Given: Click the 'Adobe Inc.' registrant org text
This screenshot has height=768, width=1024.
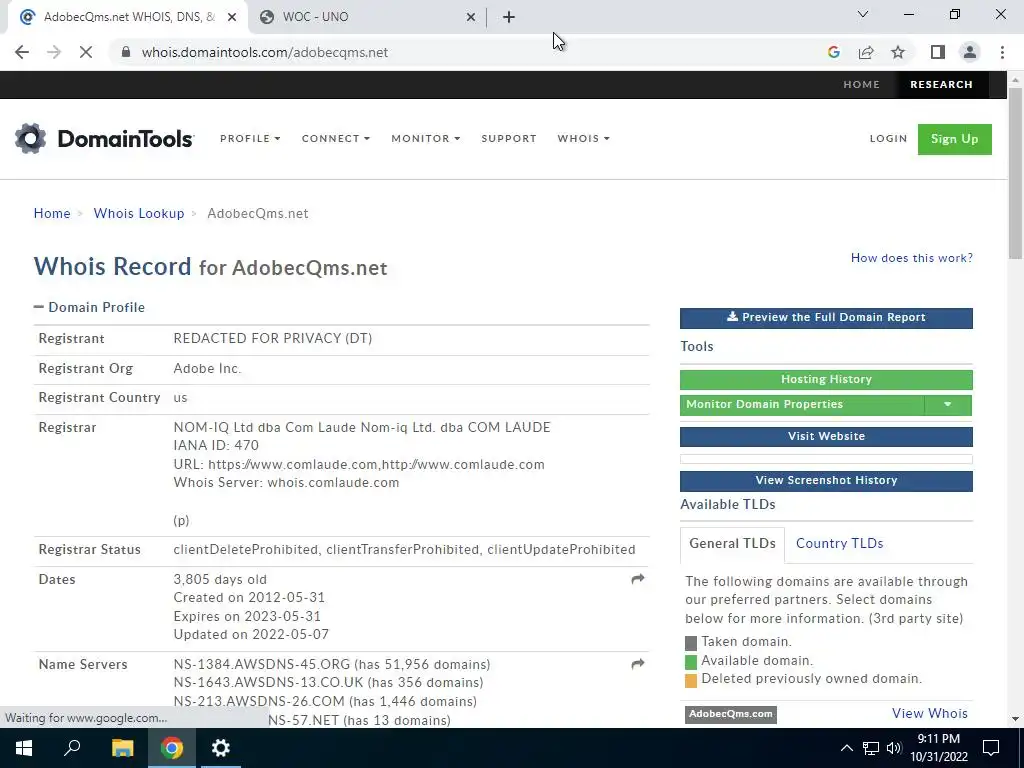Looking at the screenshot, I should pos(207,369).
